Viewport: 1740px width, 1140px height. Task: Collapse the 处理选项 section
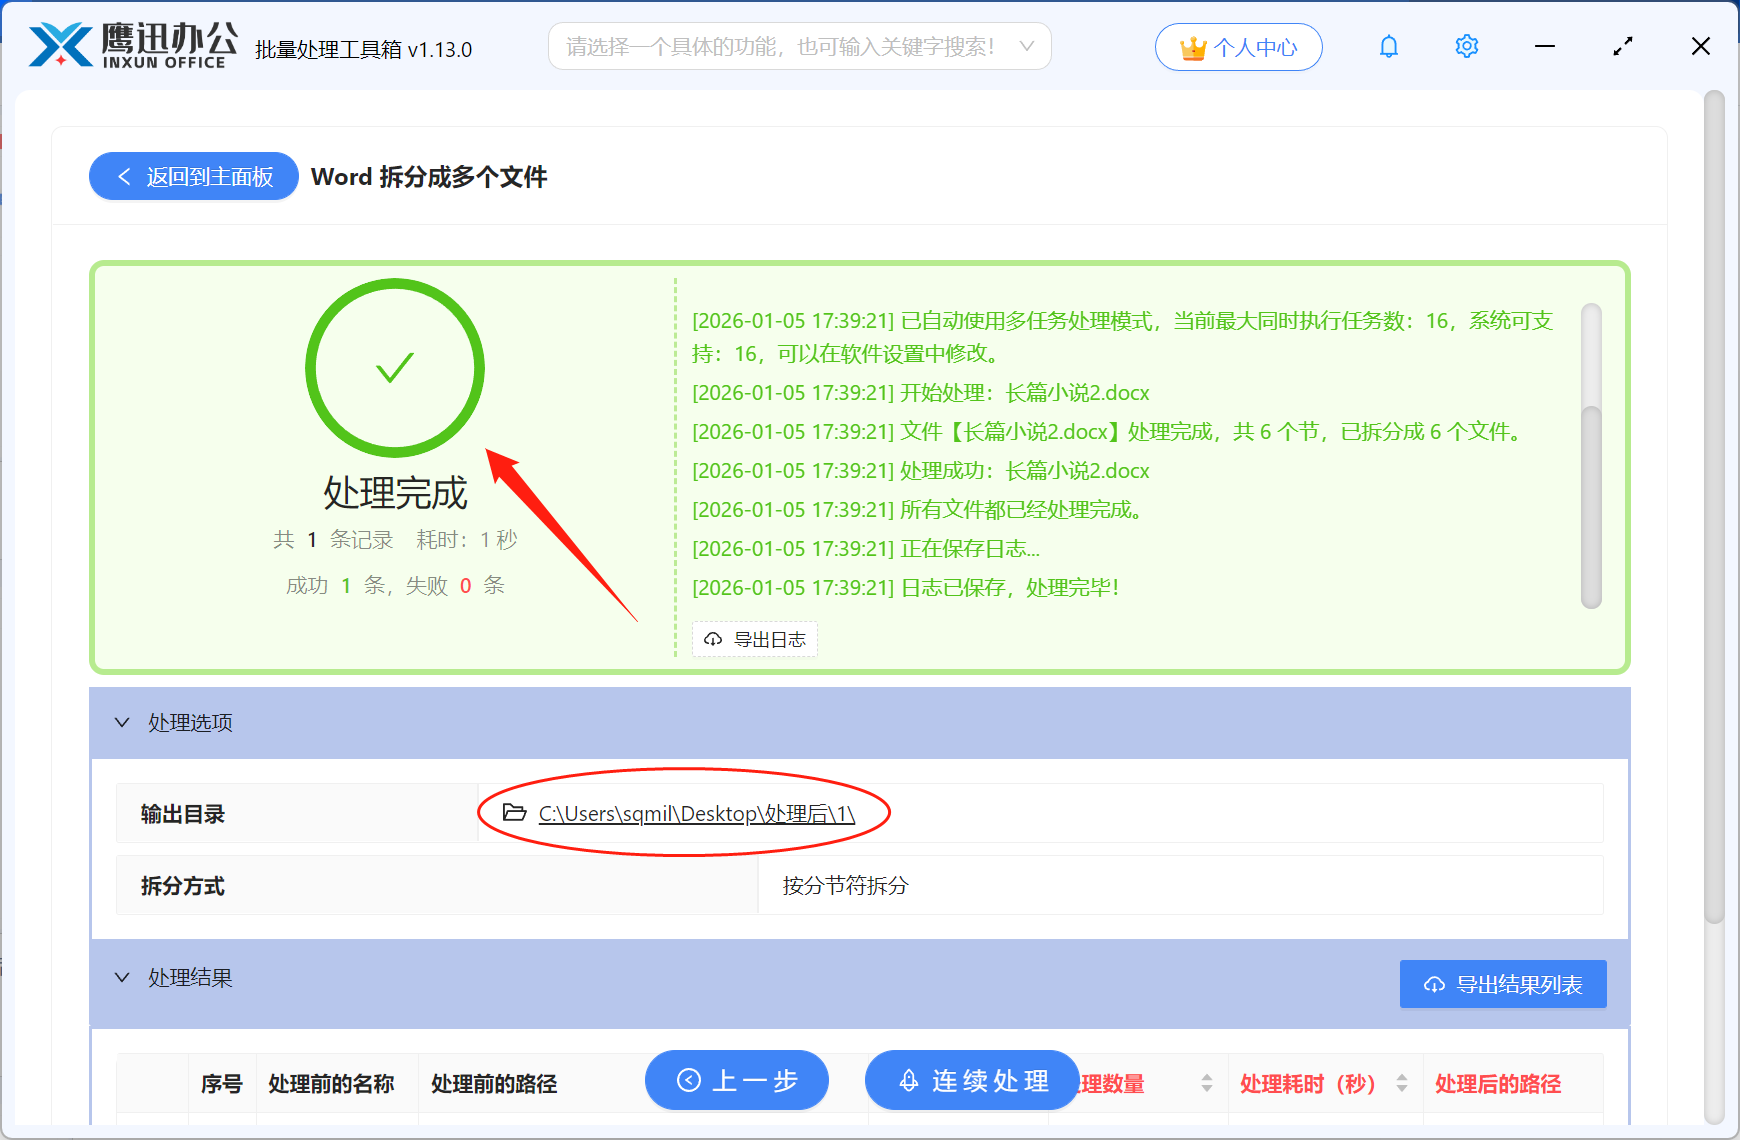122,722
